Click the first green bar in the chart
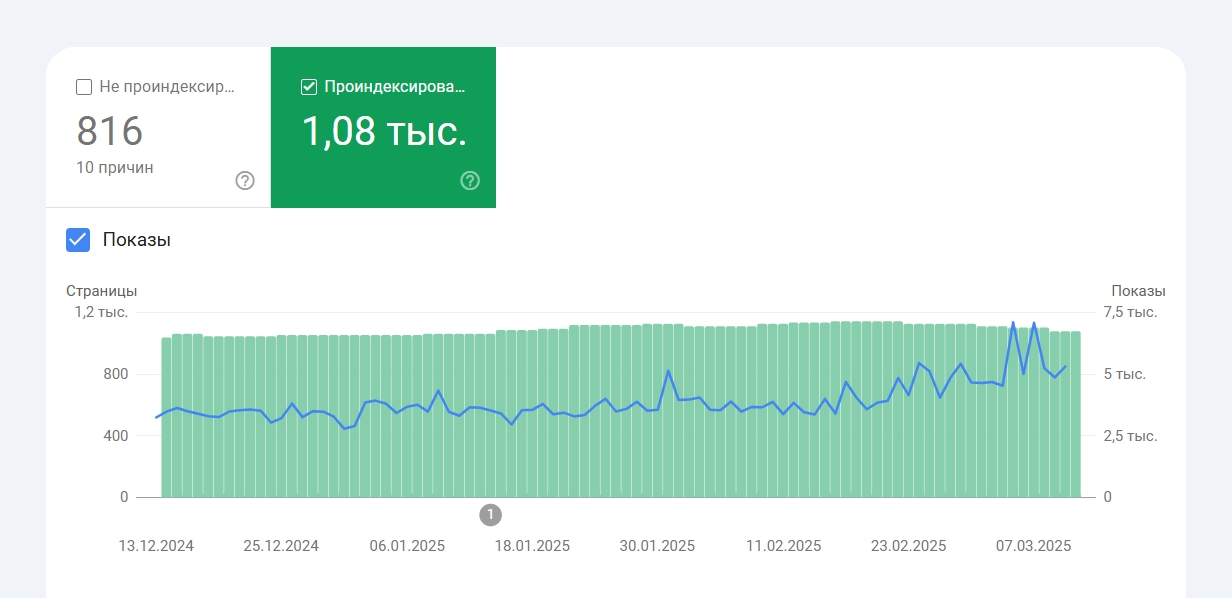Image resolution: width=1232 pixels, height=598 pixels. [x=166, y=420]
